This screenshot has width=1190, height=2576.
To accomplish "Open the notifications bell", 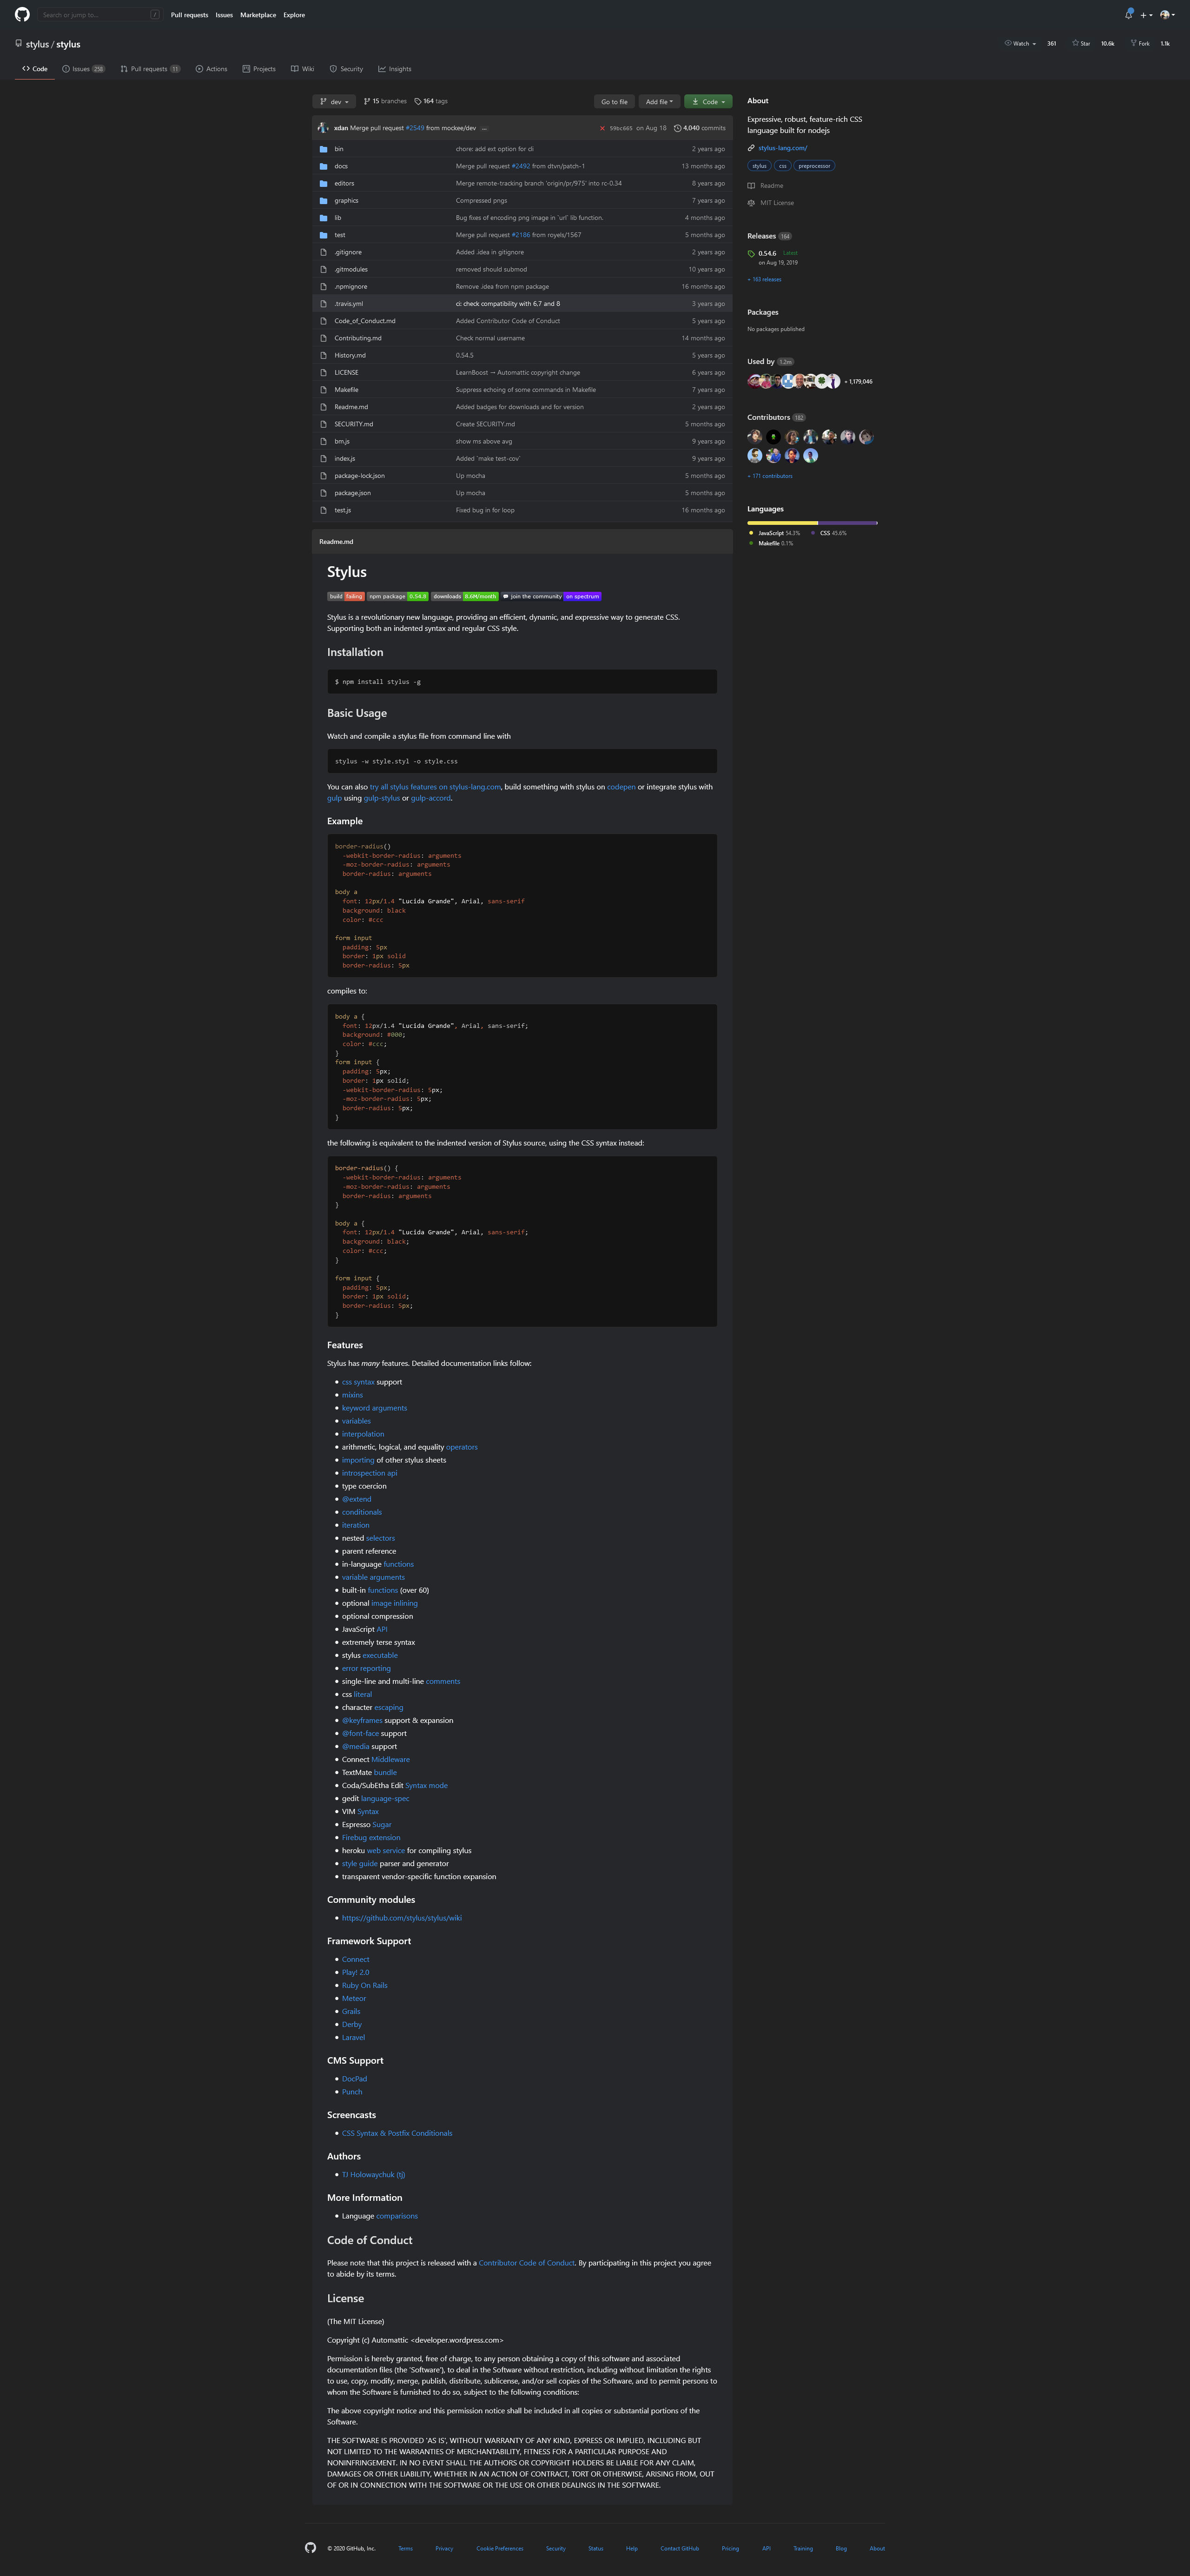I will pyautogui.click(x=1128, y=15).
